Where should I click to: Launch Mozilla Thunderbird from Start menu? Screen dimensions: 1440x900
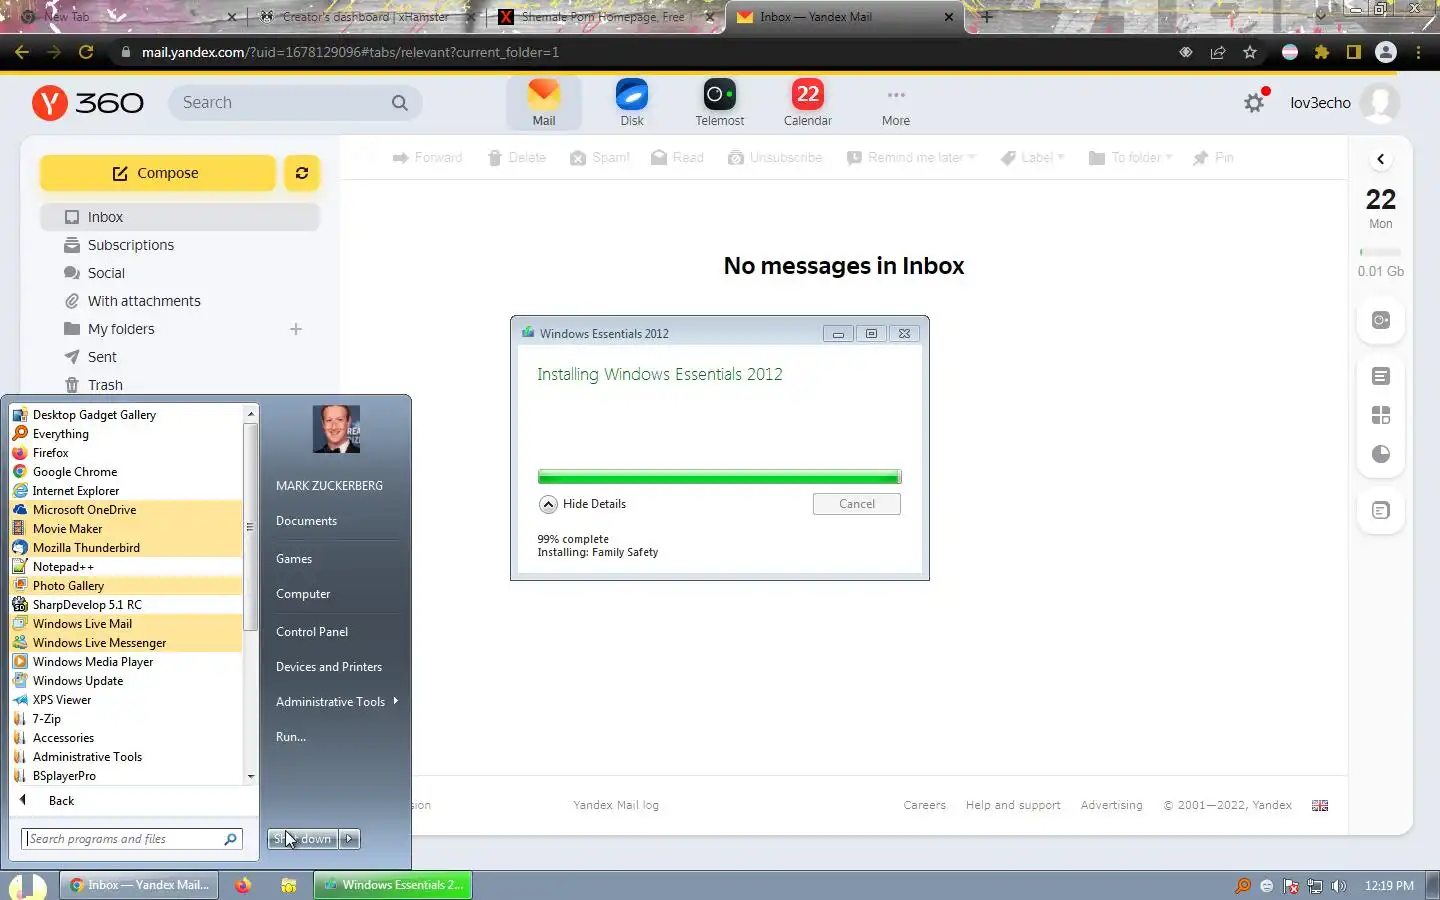pyautogui.click(x=126, y=548)
